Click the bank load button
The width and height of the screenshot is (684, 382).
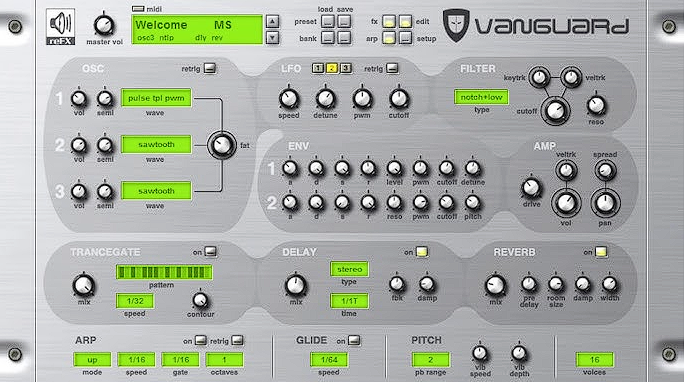(328, 38)
